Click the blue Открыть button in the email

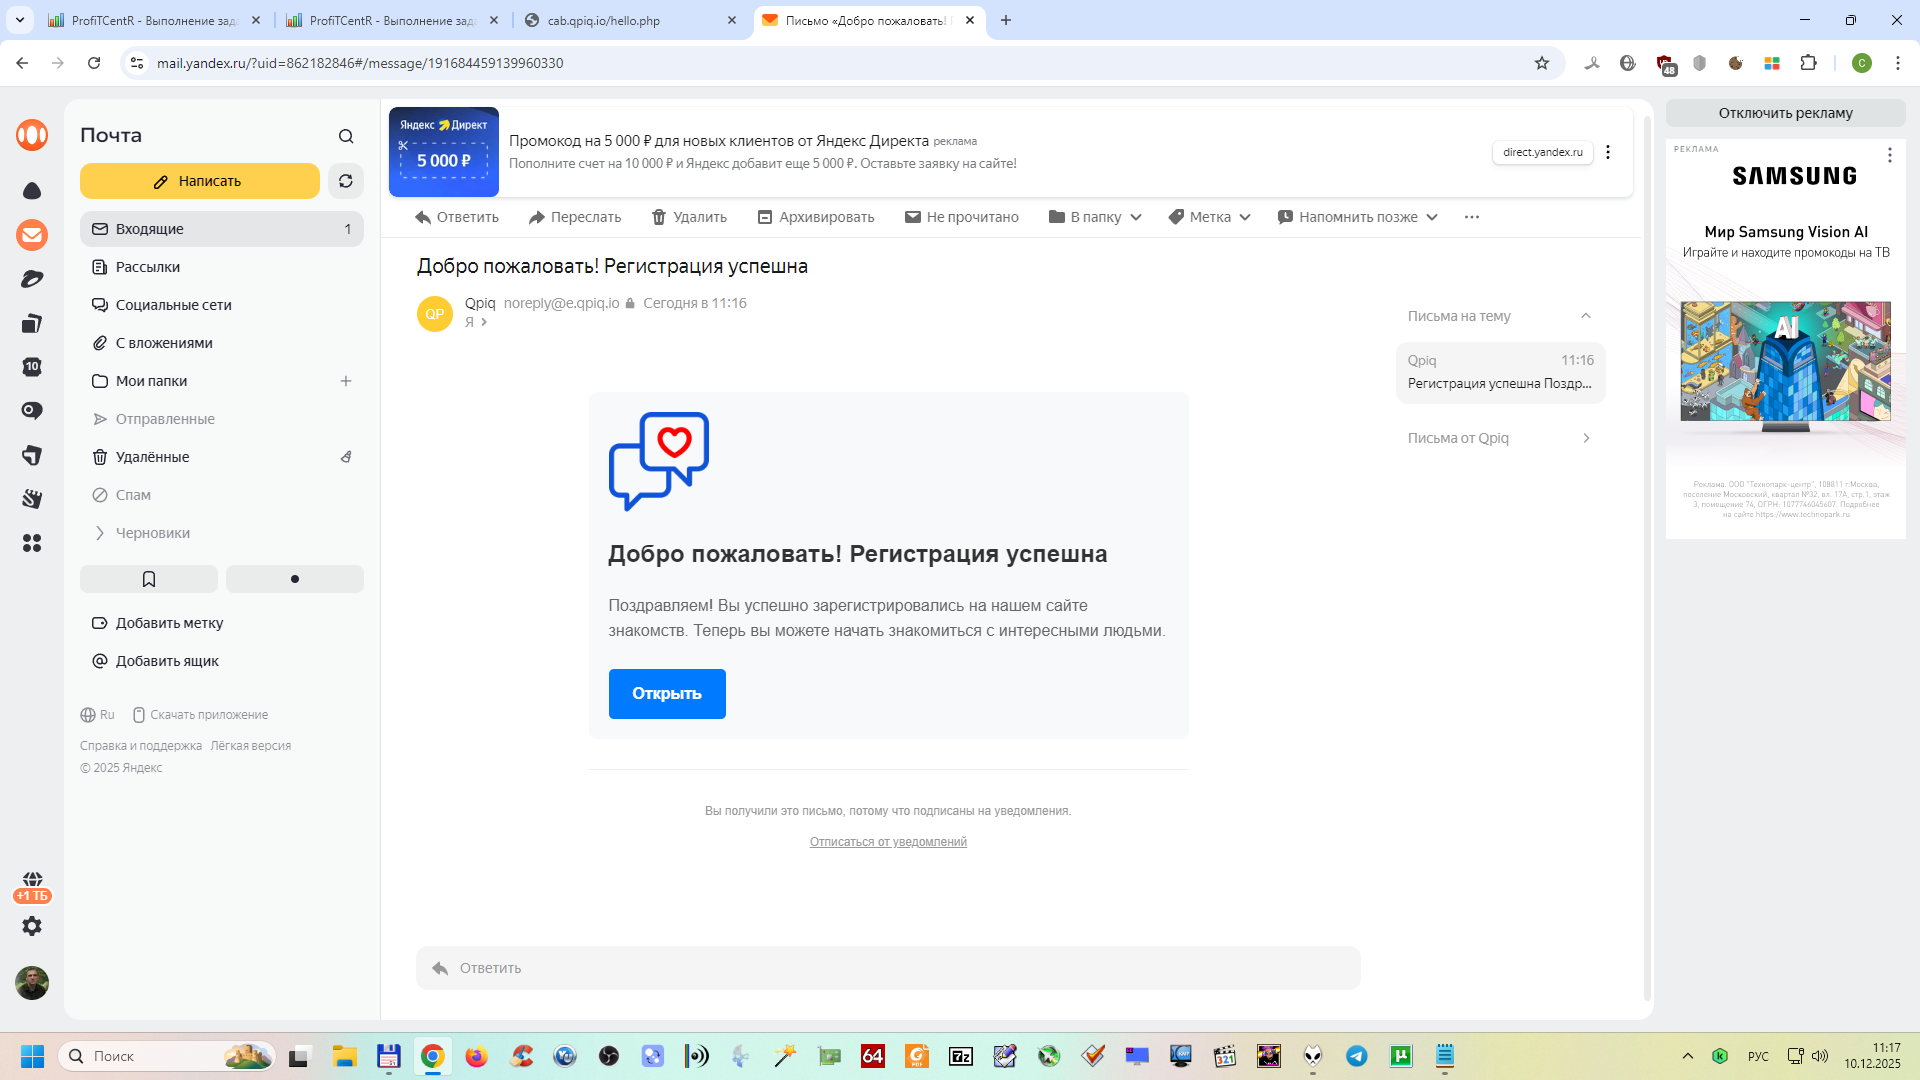tap(667, 694)
